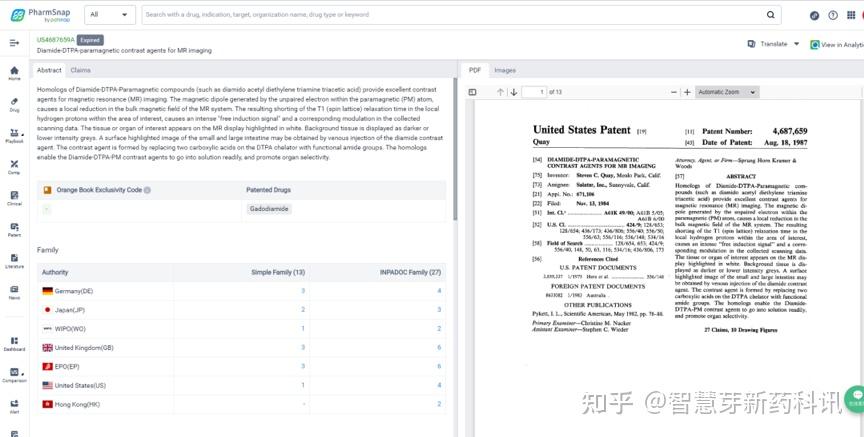This screenshot has width=864, height=437.
Task: Open Alert in the sidebar
Action: [14, 407]
